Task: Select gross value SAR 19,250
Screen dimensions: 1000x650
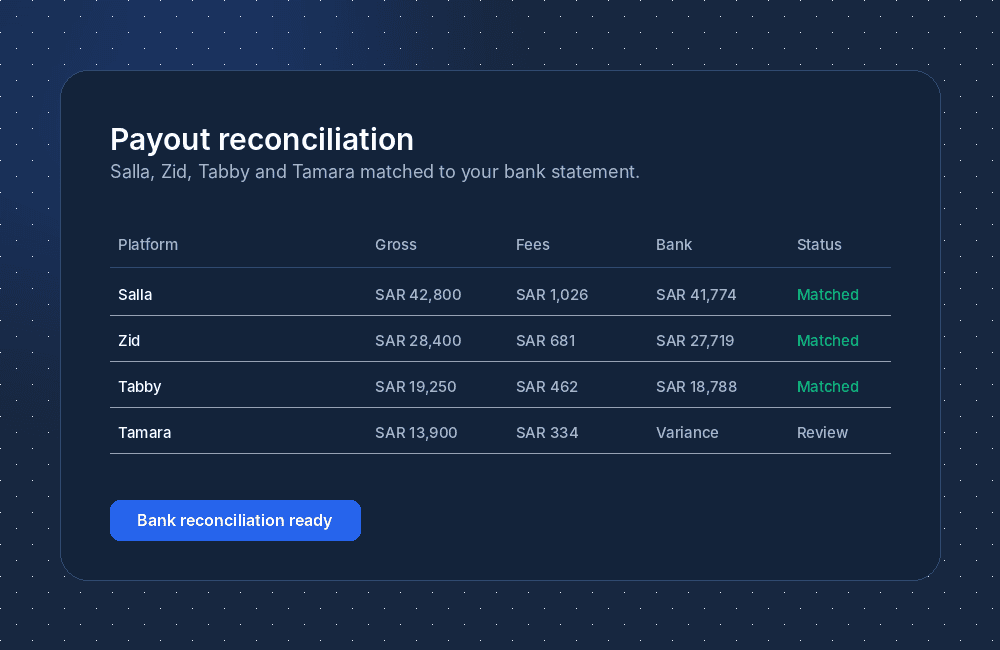Action: coord(416,387)
